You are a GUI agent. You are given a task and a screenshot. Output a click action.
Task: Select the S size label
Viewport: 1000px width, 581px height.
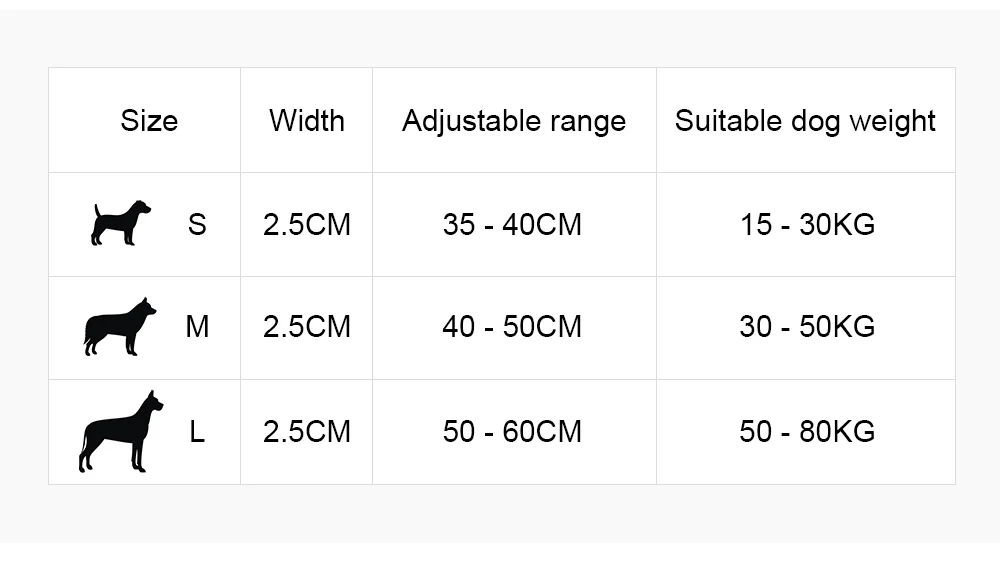[x=197, y=224]
